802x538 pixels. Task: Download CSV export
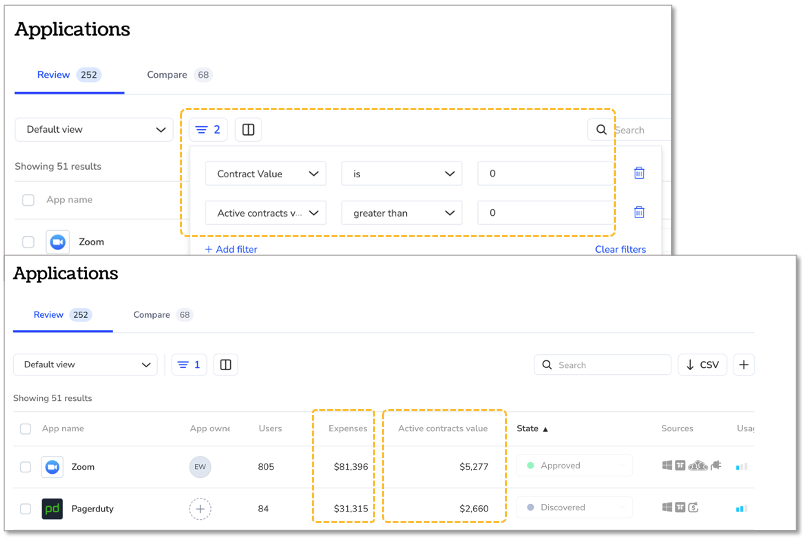[x=702, y=365]
